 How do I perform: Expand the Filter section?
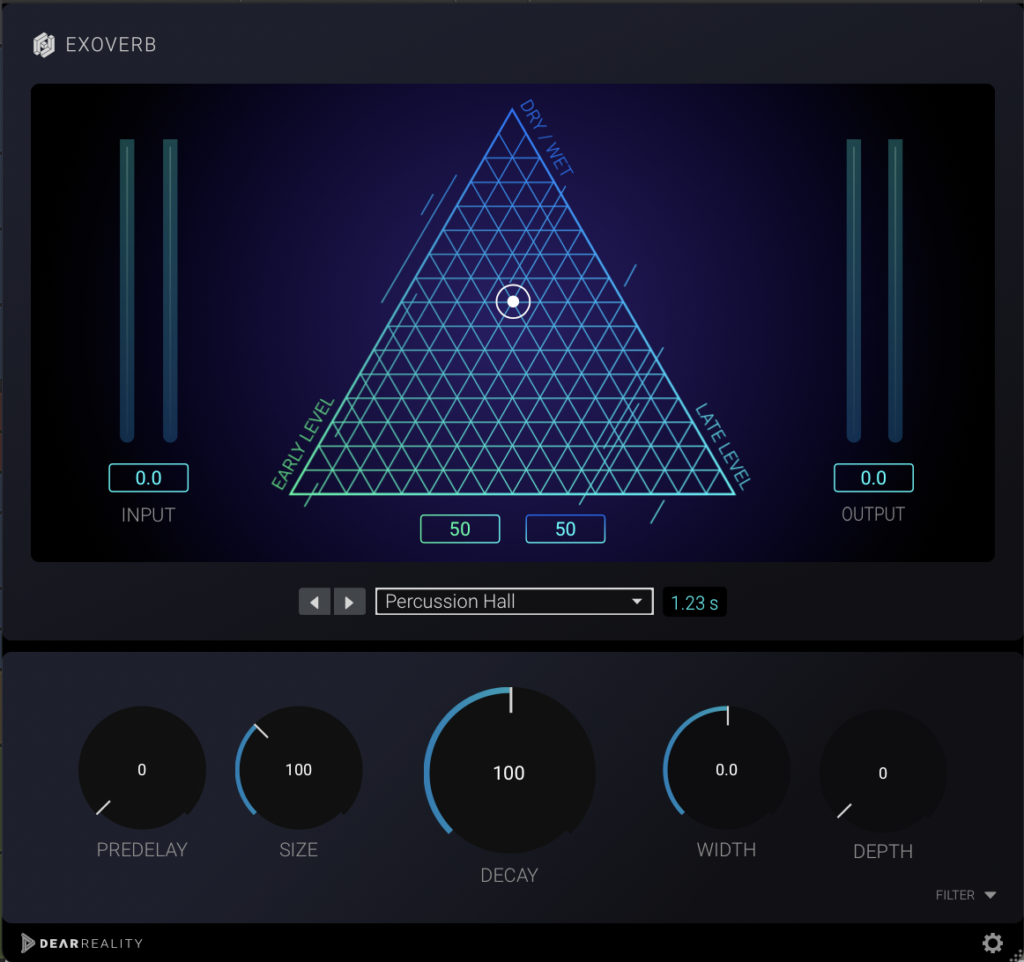pyautogui.click(x=966, y=895)
